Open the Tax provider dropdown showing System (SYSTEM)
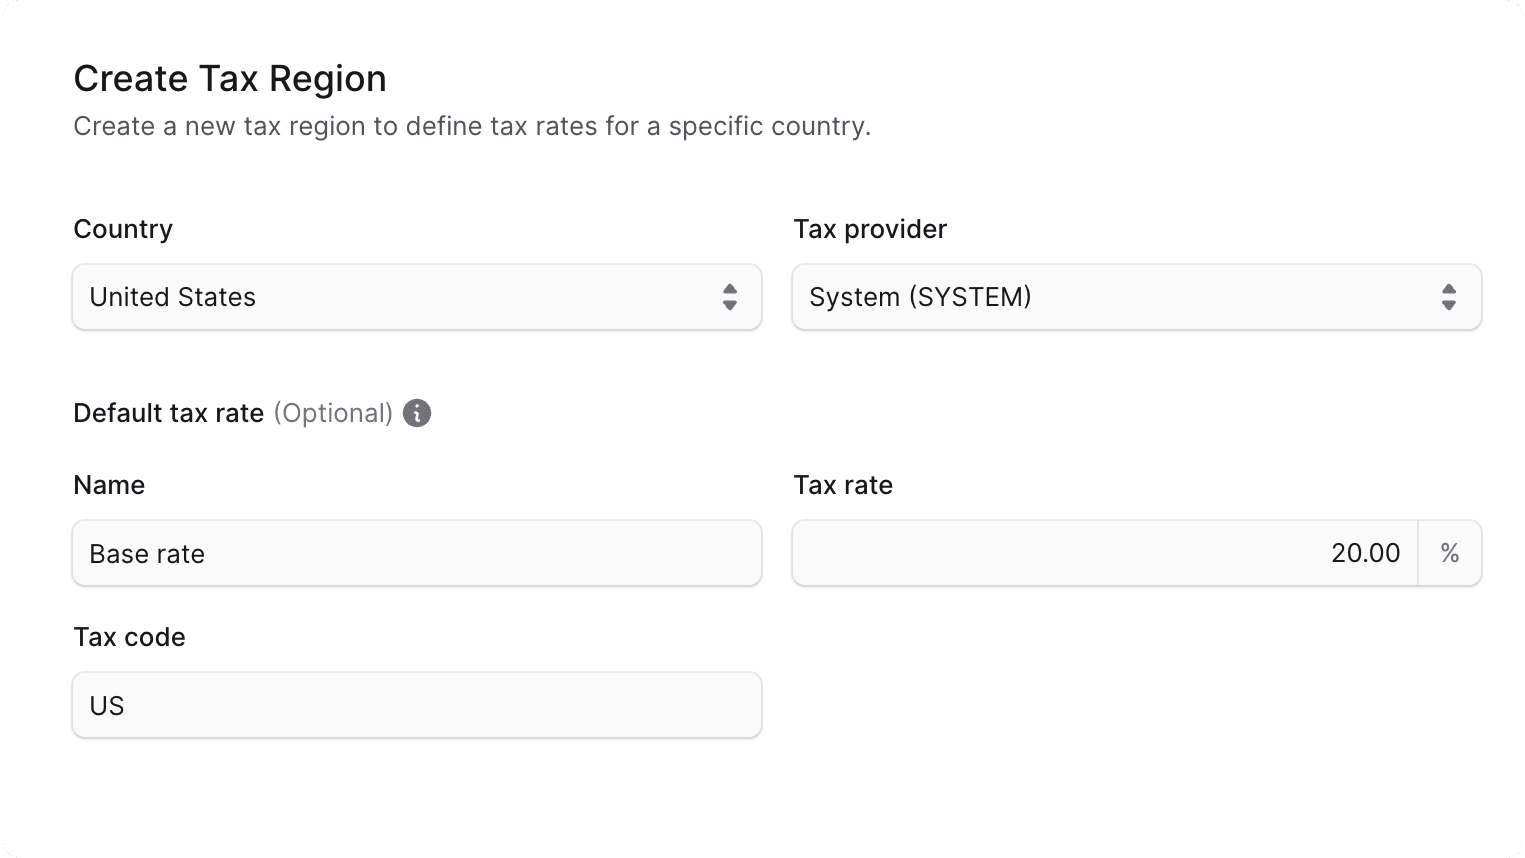Image resolution: width=1525 pixels, height=858 pixels. (1137, 297)
